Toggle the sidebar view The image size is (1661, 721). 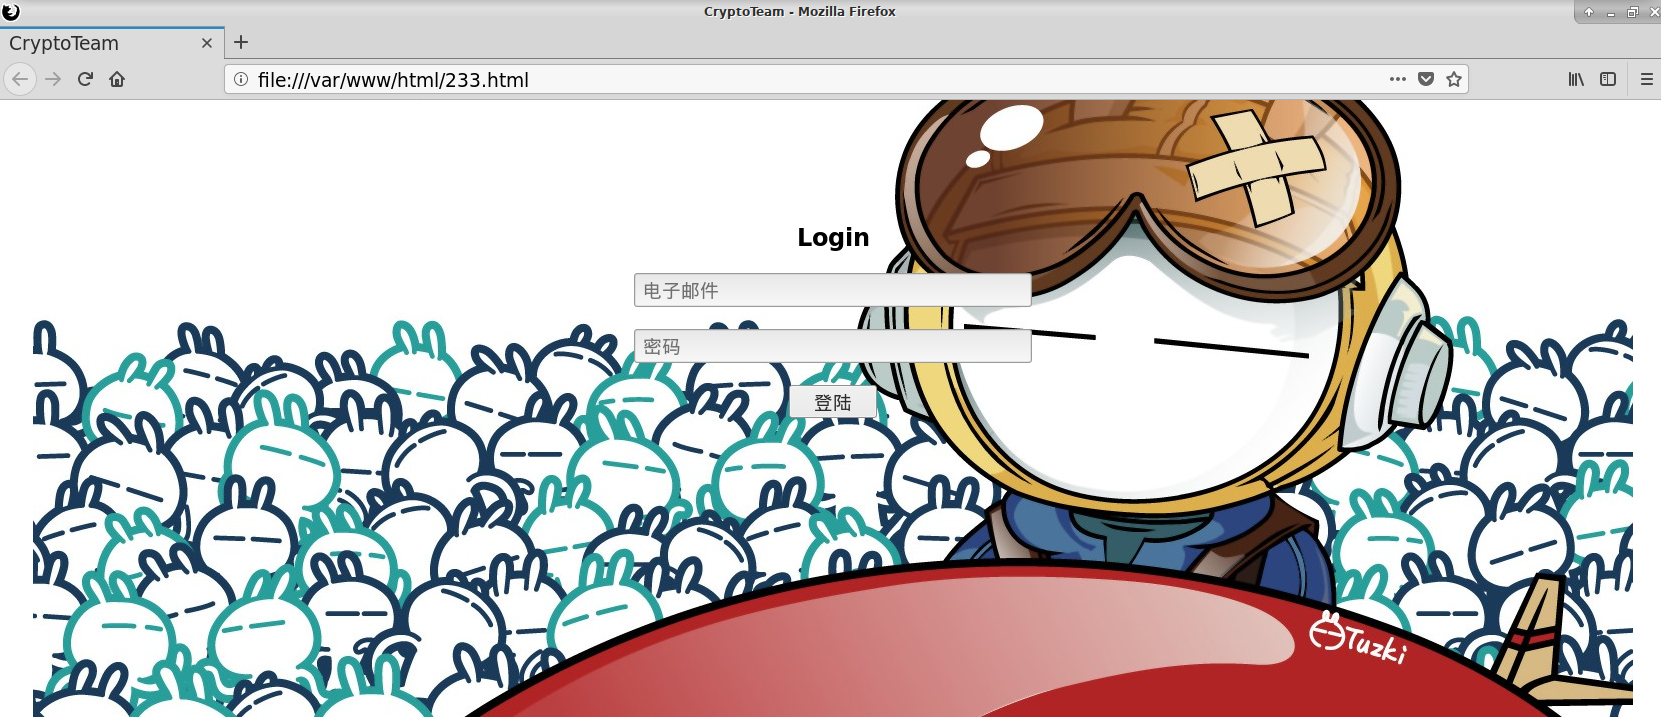(x=1608, y=79)
